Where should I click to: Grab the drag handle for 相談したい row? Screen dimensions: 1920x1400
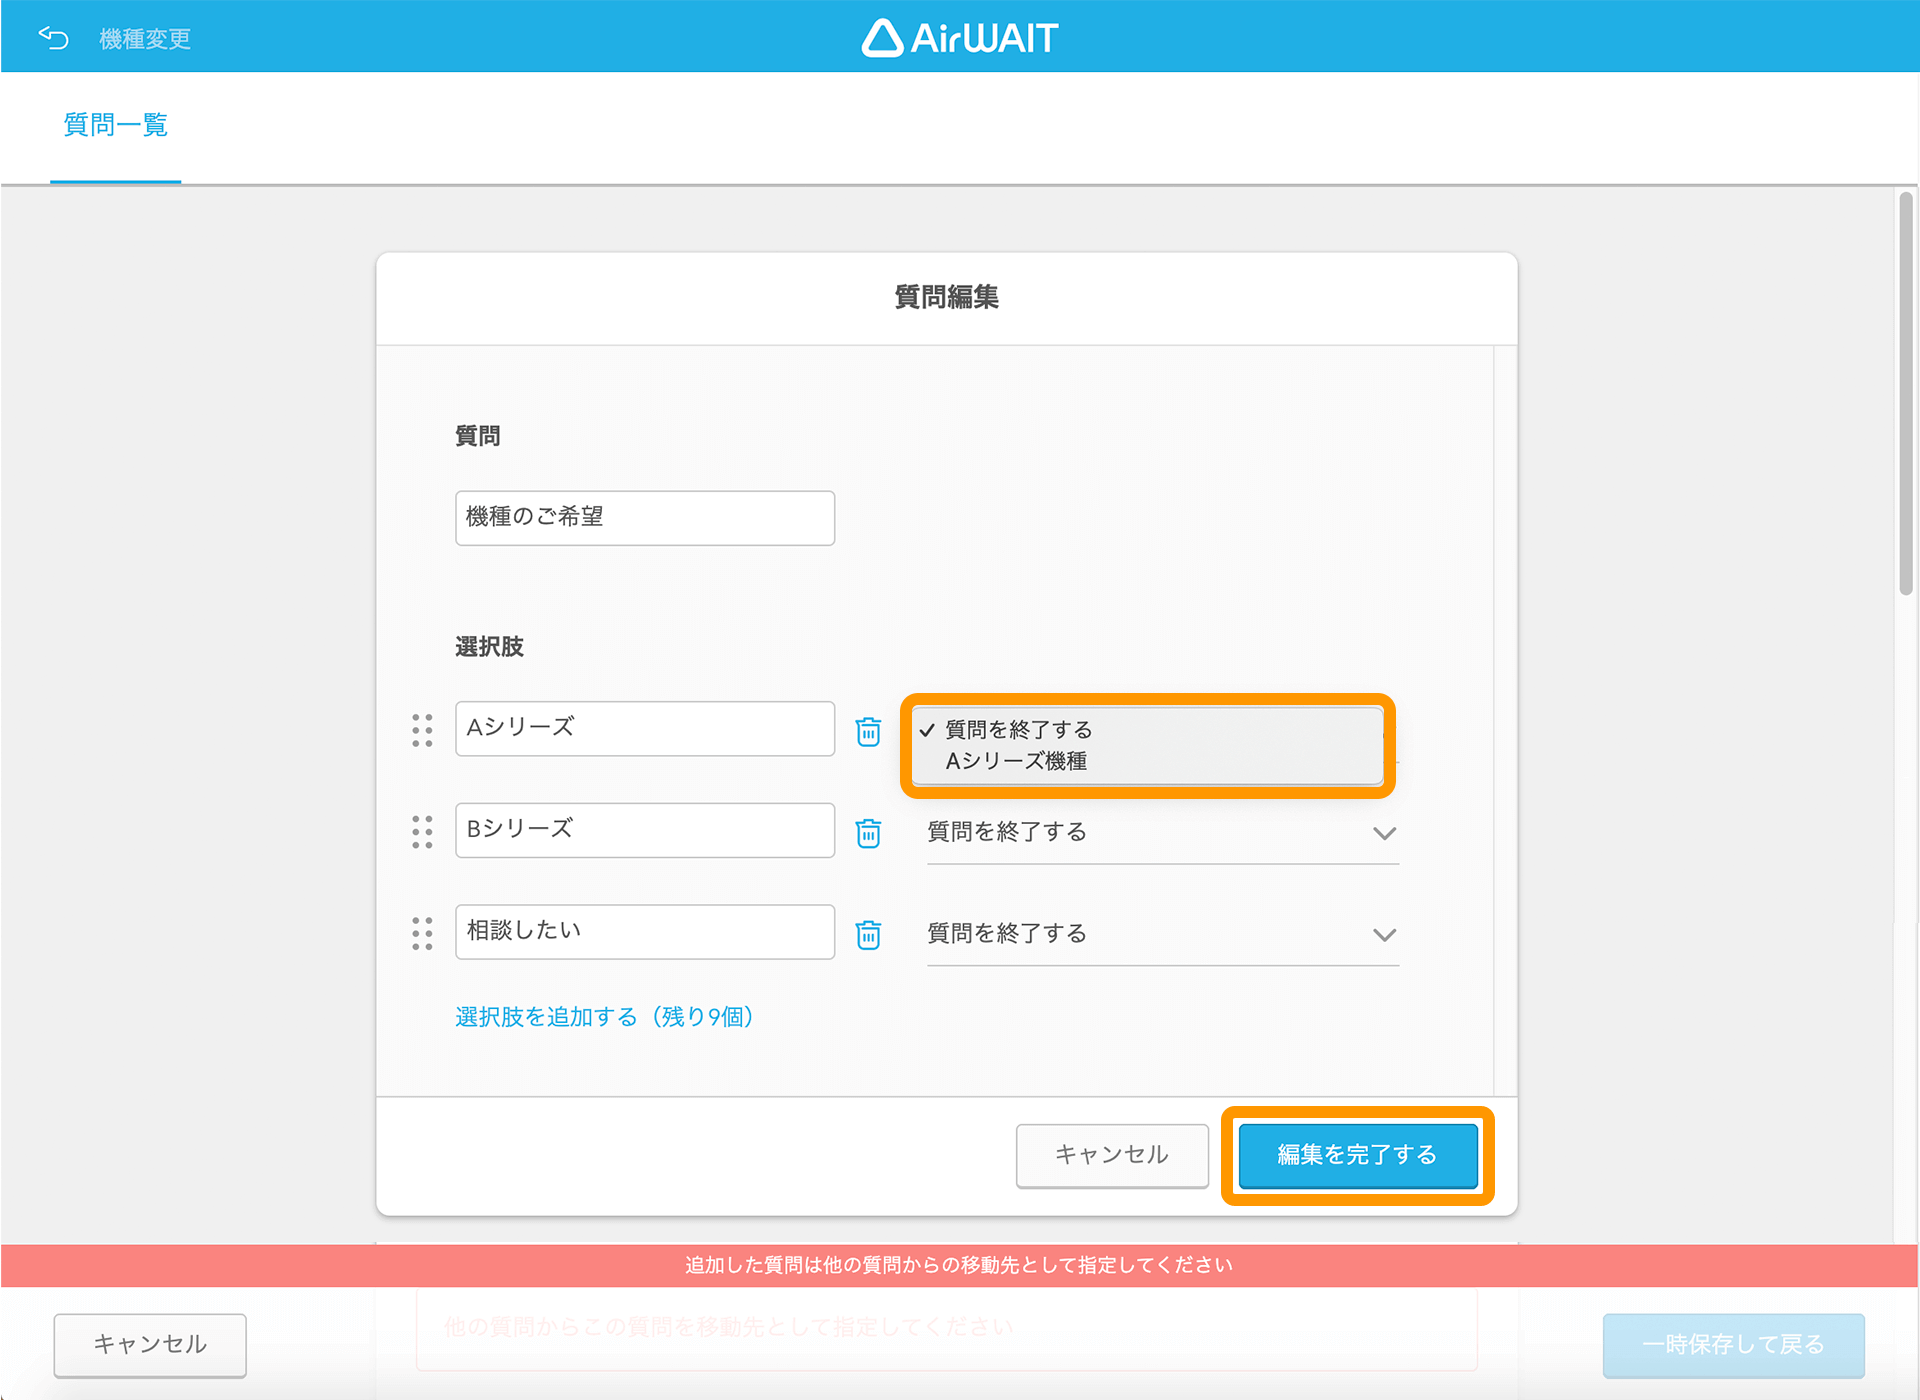click(x=422, y=933)
